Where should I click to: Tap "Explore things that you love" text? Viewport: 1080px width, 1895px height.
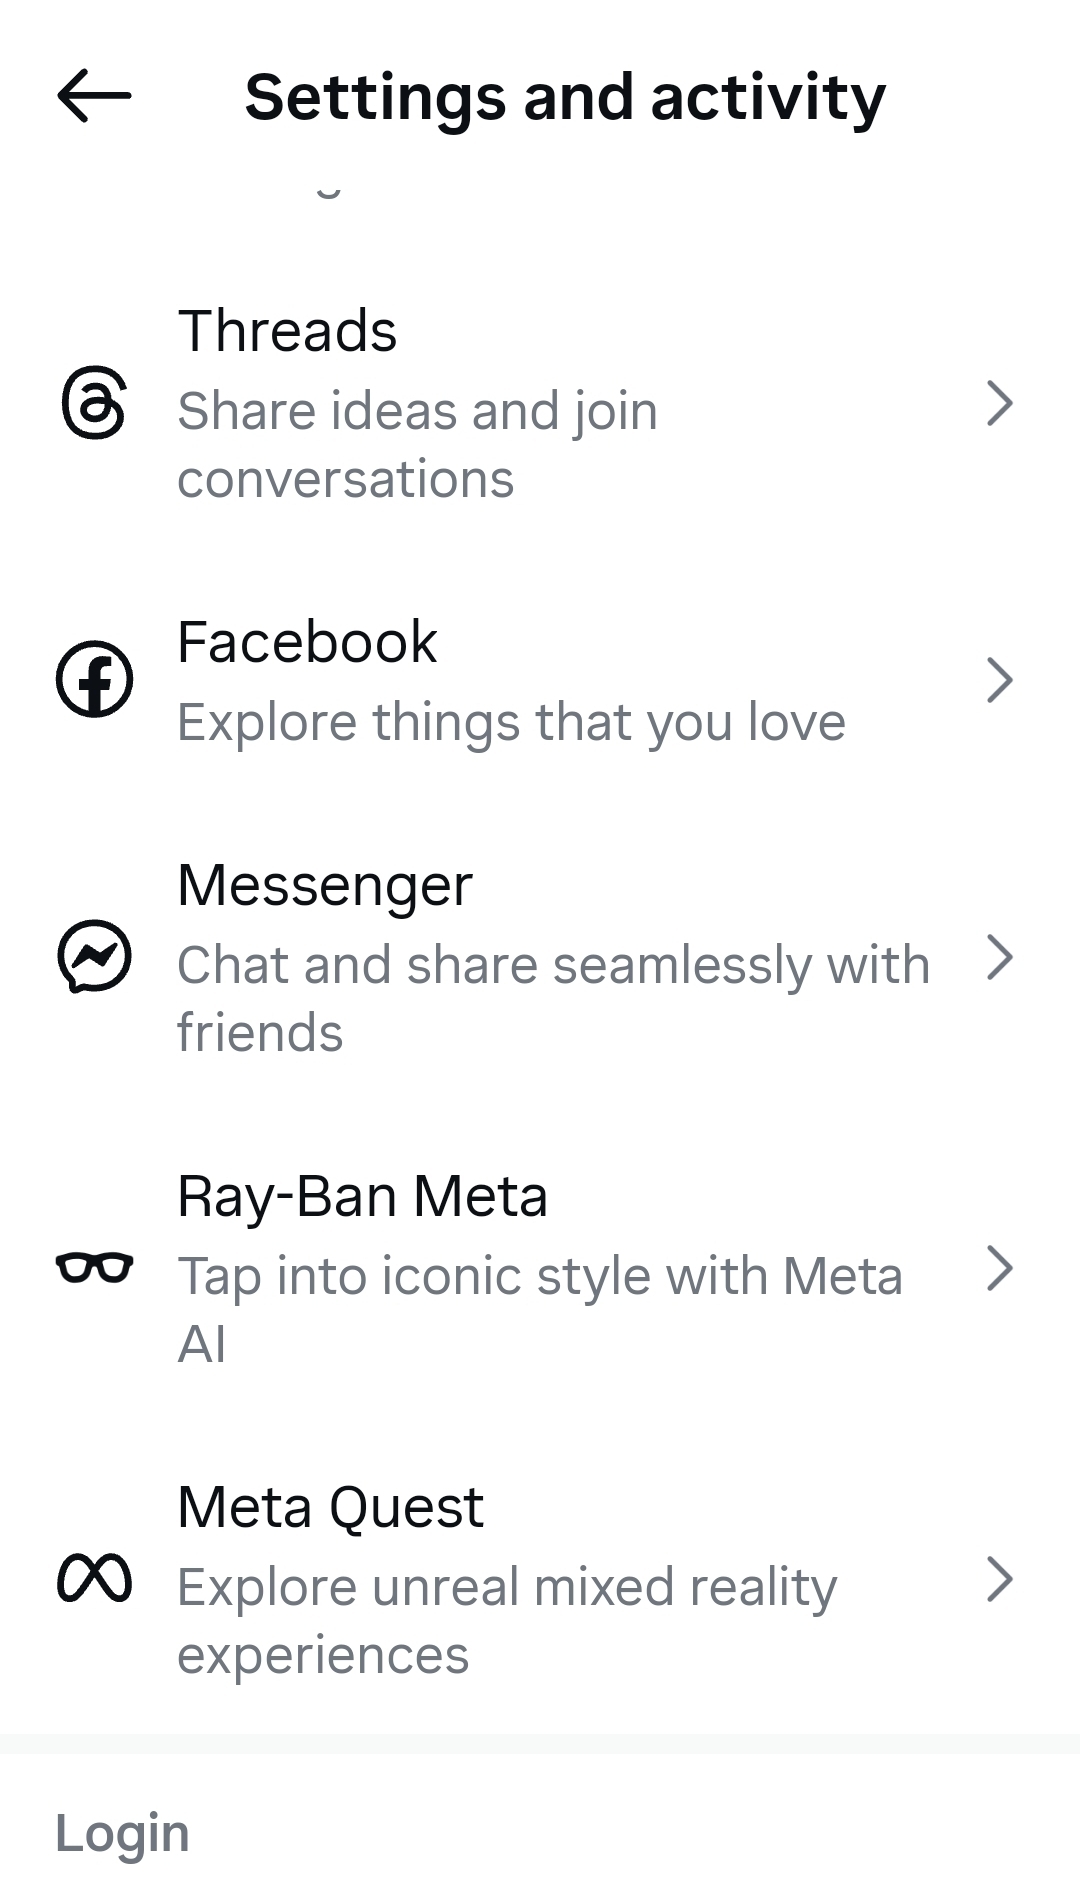pos(511,722)
